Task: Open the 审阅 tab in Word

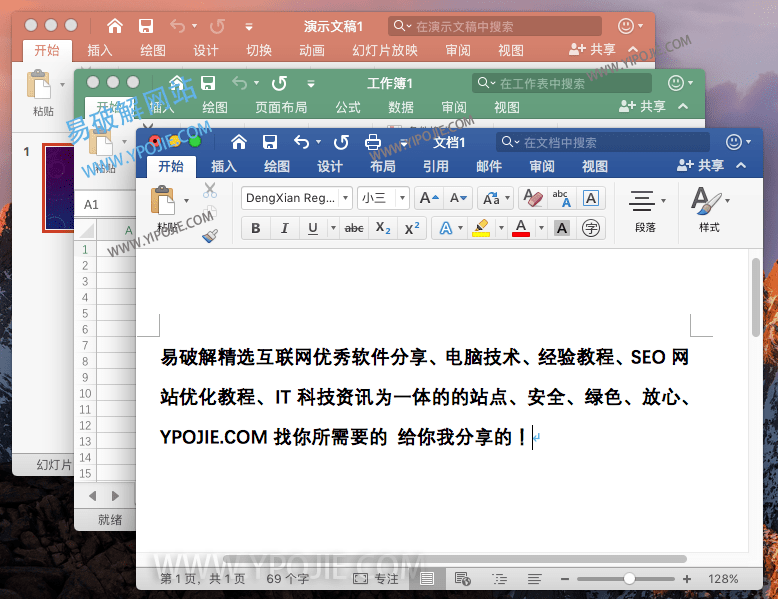Action: coord(542,166)
